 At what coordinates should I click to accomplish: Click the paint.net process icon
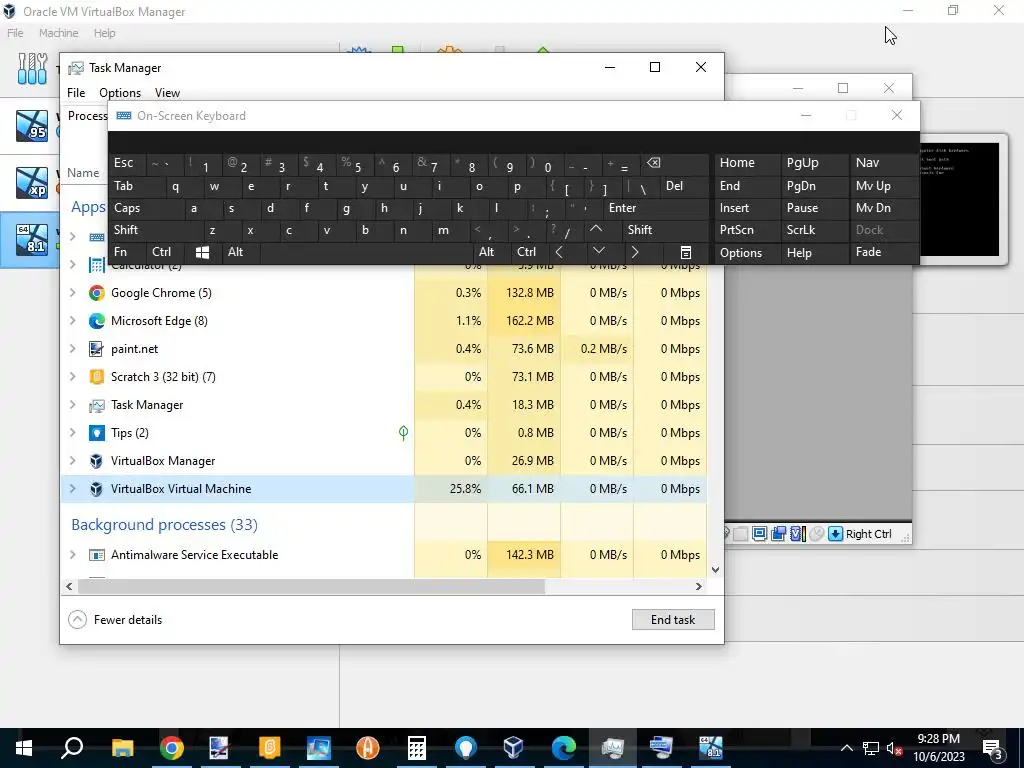[x=97, y=349]
